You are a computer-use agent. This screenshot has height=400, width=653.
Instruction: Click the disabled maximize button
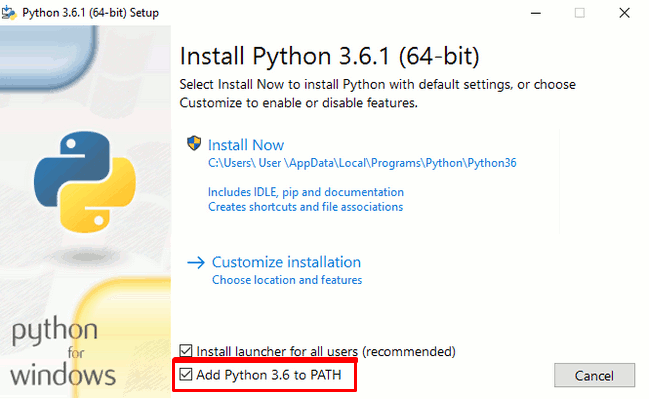tap(580, 13)
